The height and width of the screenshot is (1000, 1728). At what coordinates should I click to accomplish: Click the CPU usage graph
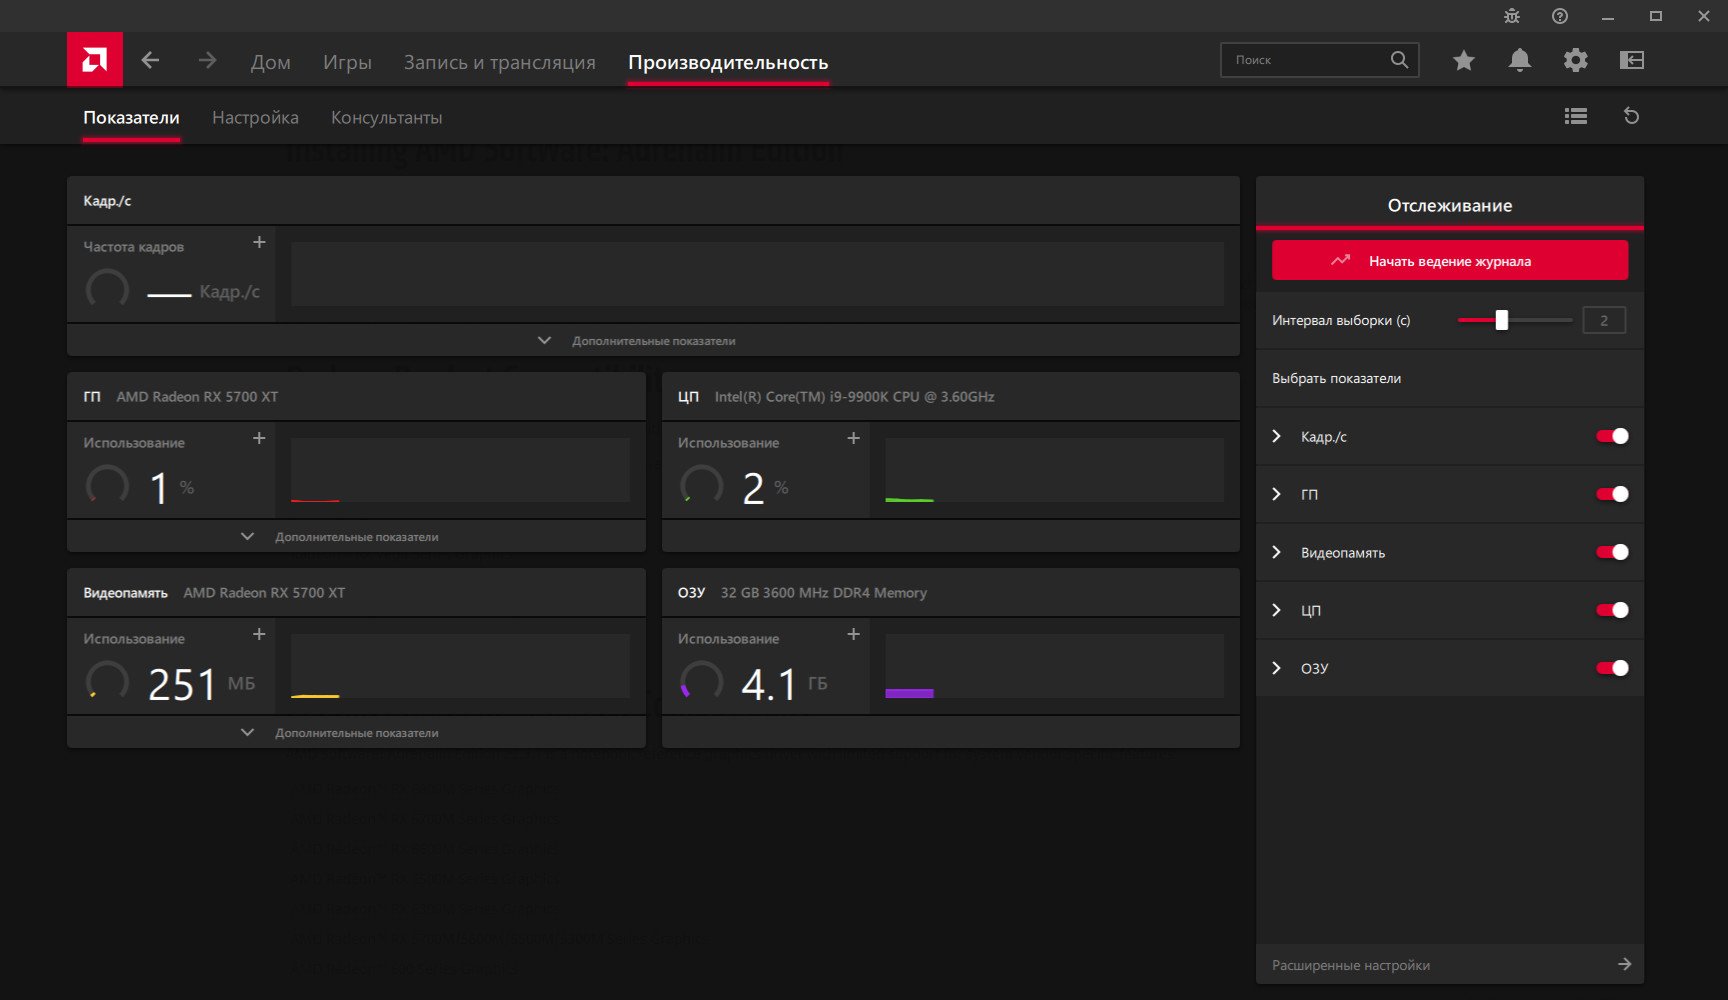1054,469
